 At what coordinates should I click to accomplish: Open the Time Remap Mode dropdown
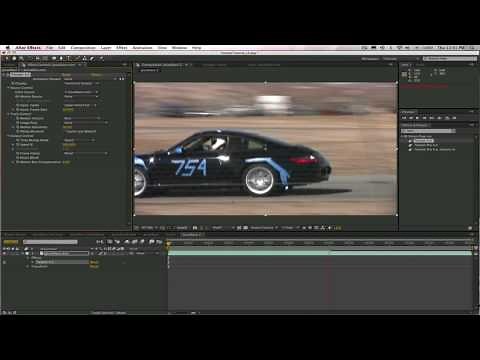(80, 140)
